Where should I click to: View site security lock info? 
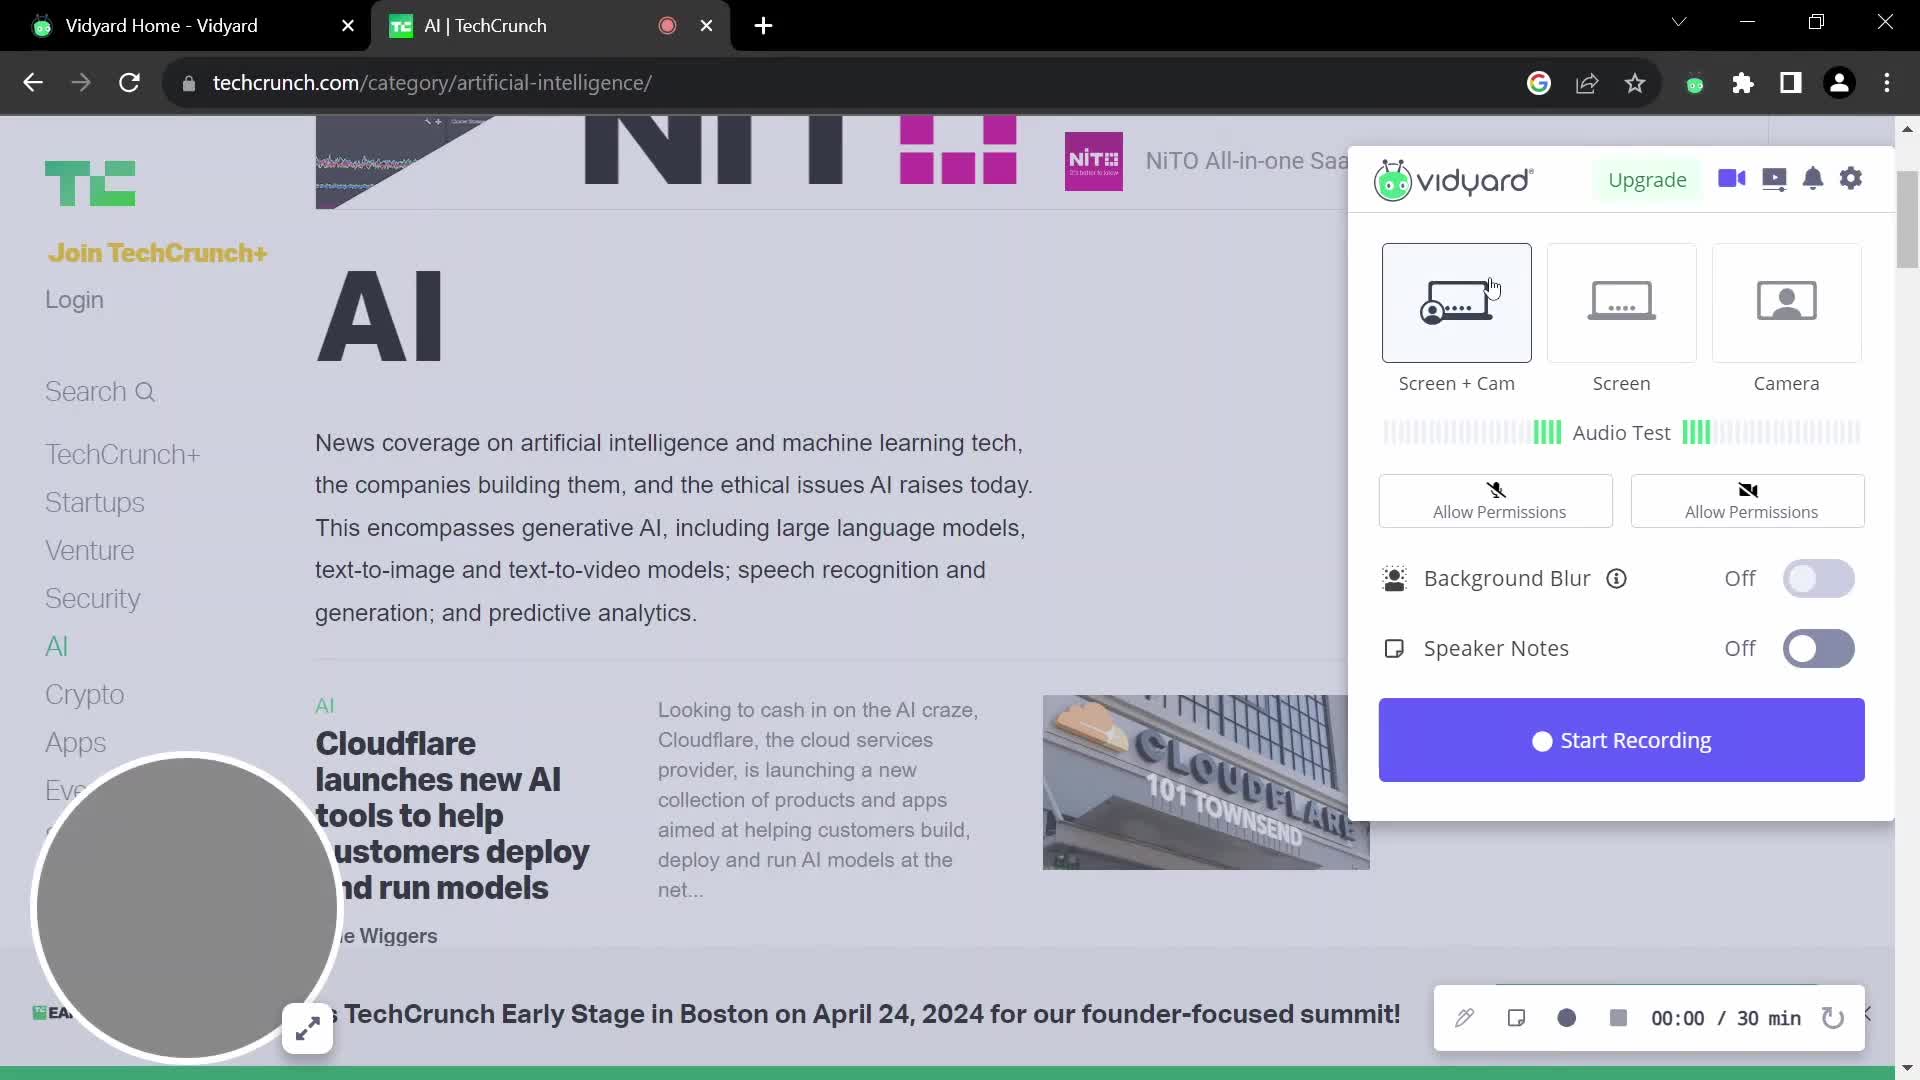[x=188, y=84]
